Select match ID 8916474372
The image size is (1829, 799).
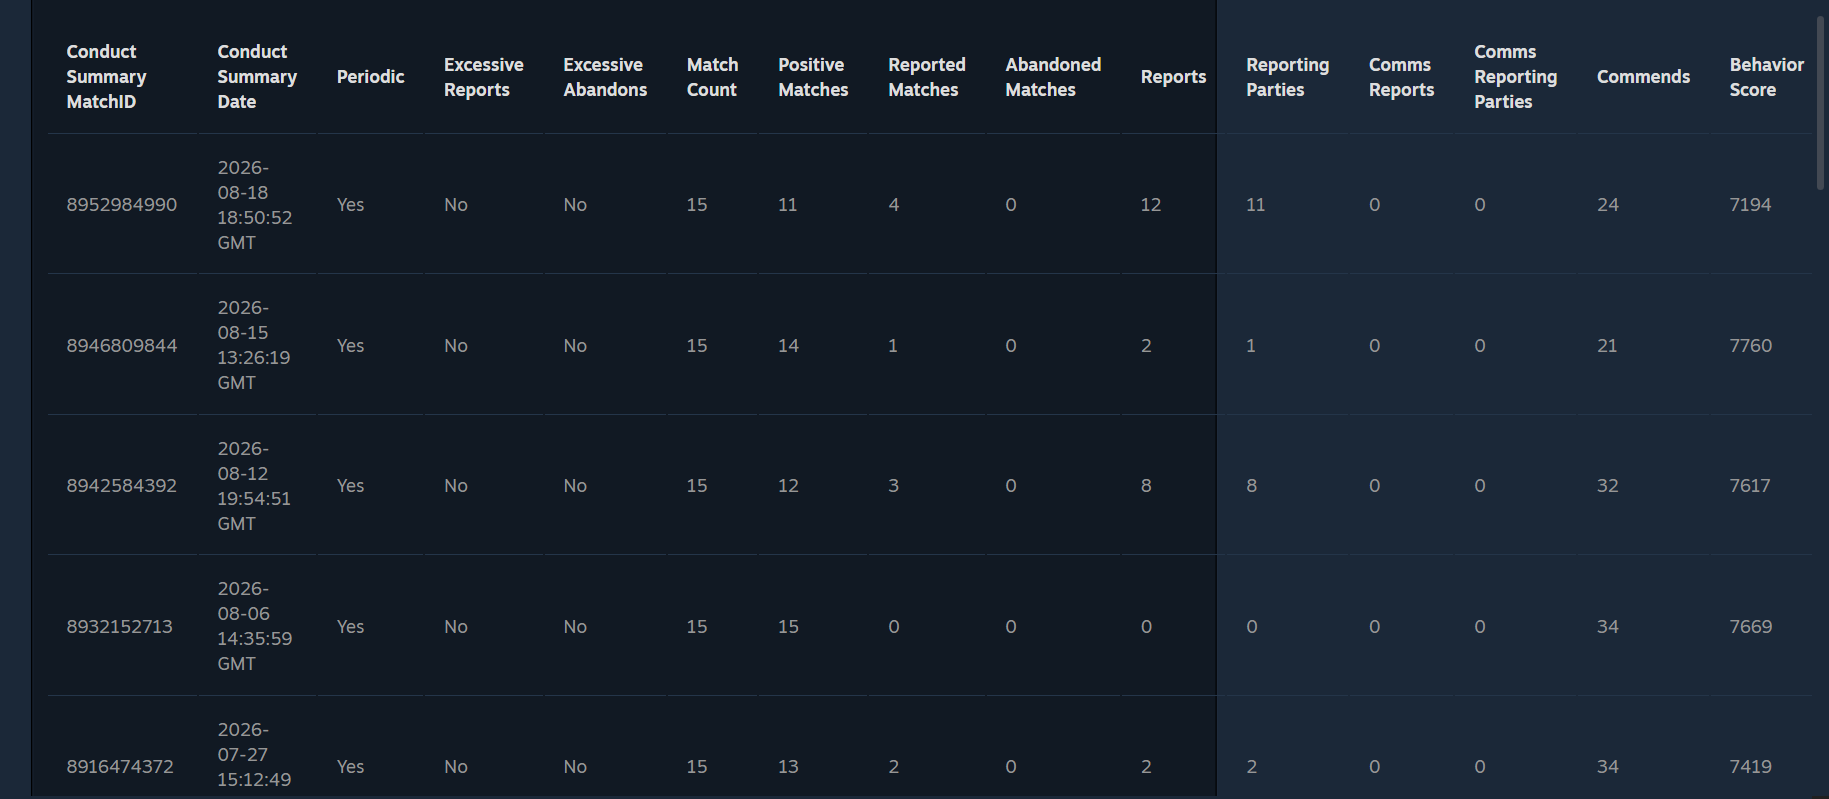coord(120,766)
